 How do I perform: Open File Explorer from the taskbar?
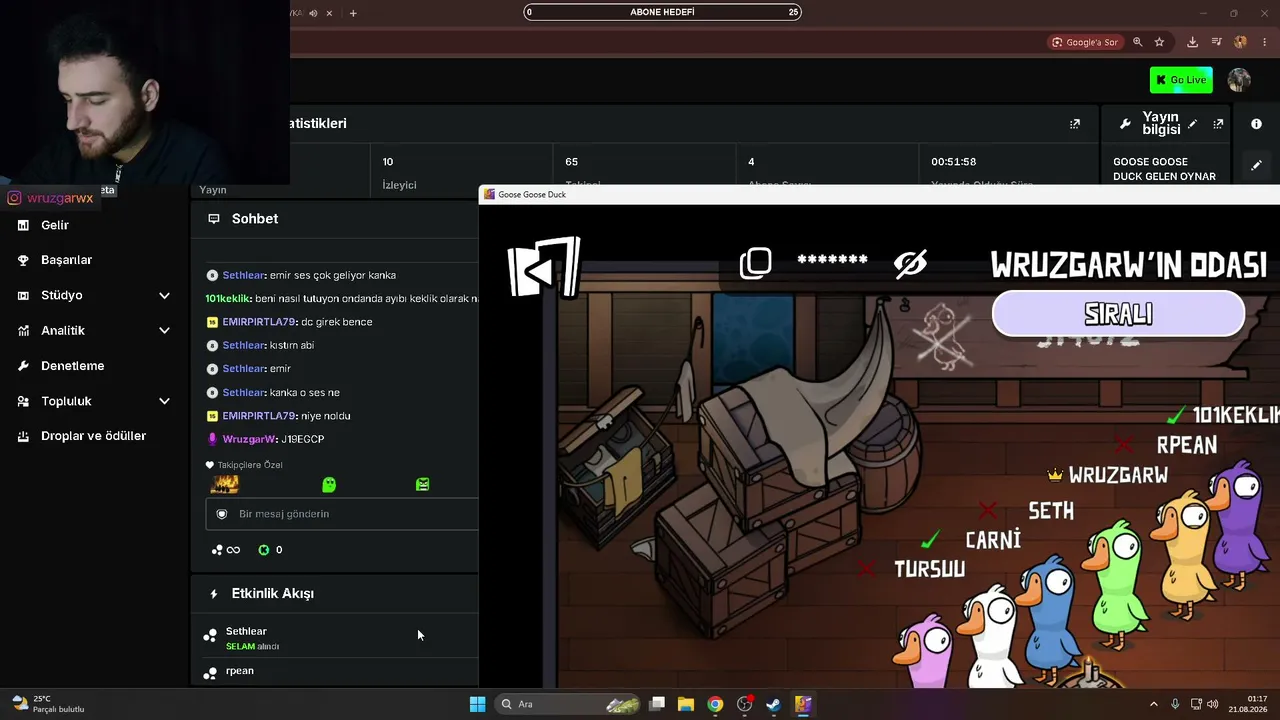point(686,704)
